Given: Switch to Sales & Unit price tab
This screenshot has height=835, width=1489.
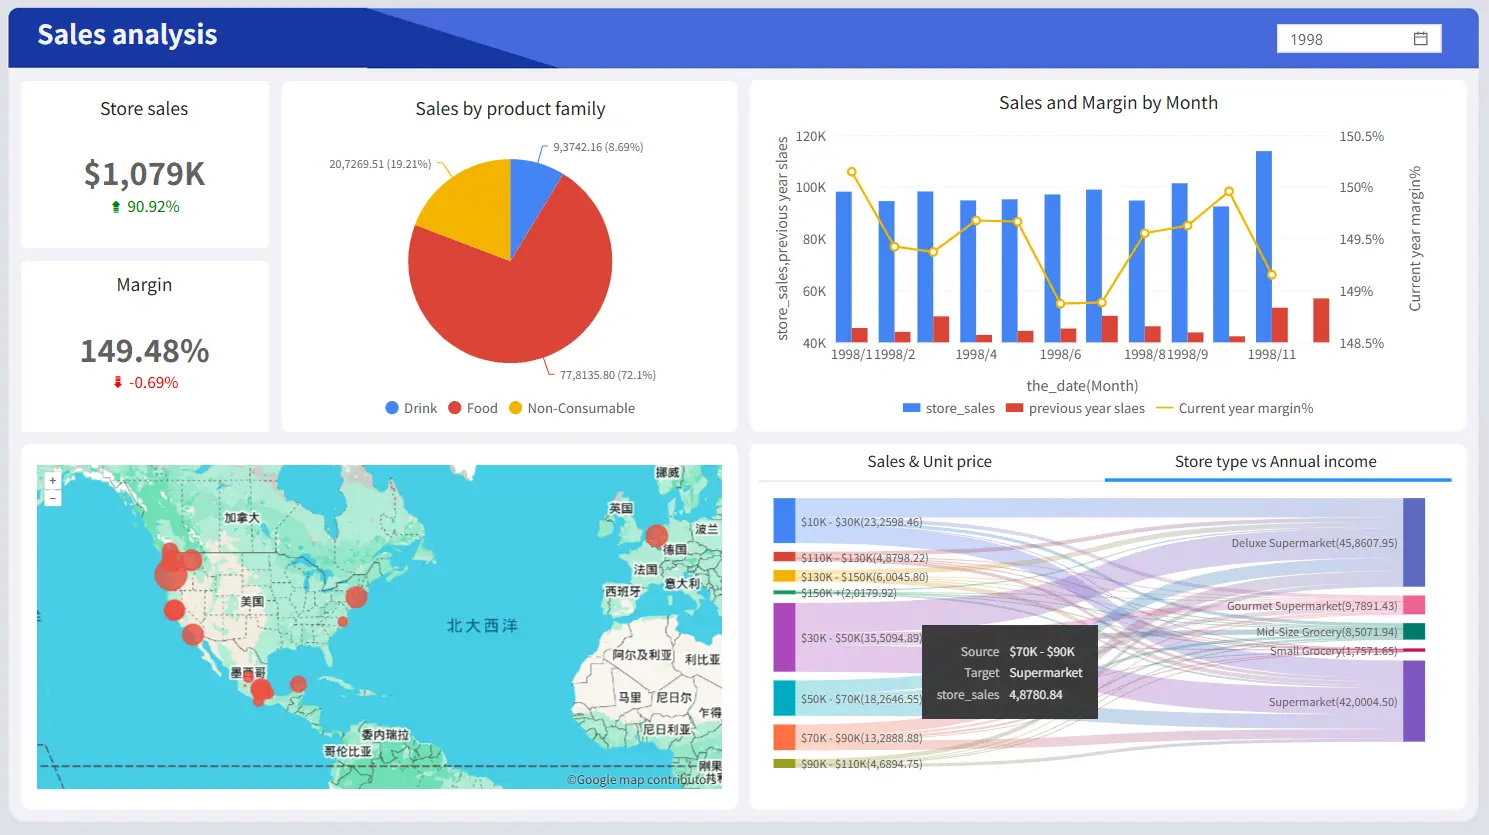Looking at the screenshot, I should [x=929, y=461].
